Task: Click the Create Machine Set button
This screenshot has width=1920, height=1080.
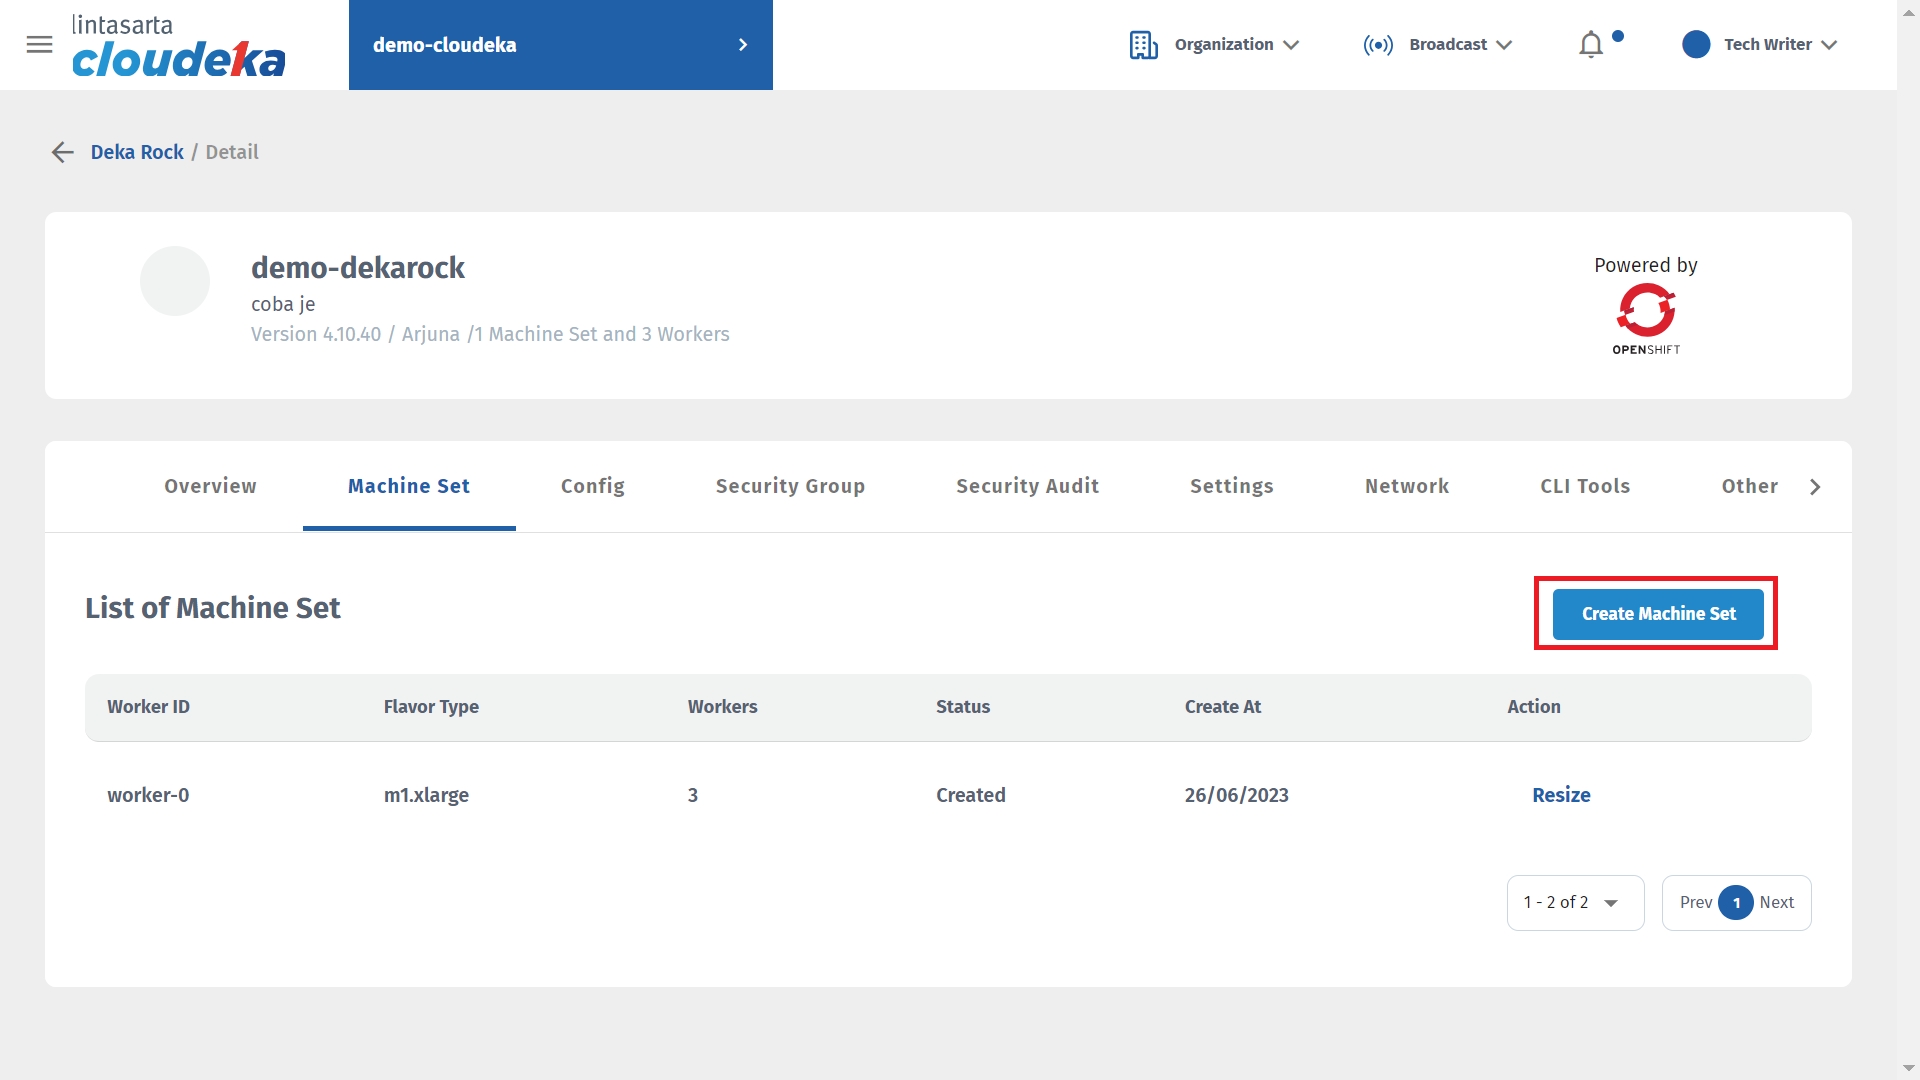Action: point(1657,614)
